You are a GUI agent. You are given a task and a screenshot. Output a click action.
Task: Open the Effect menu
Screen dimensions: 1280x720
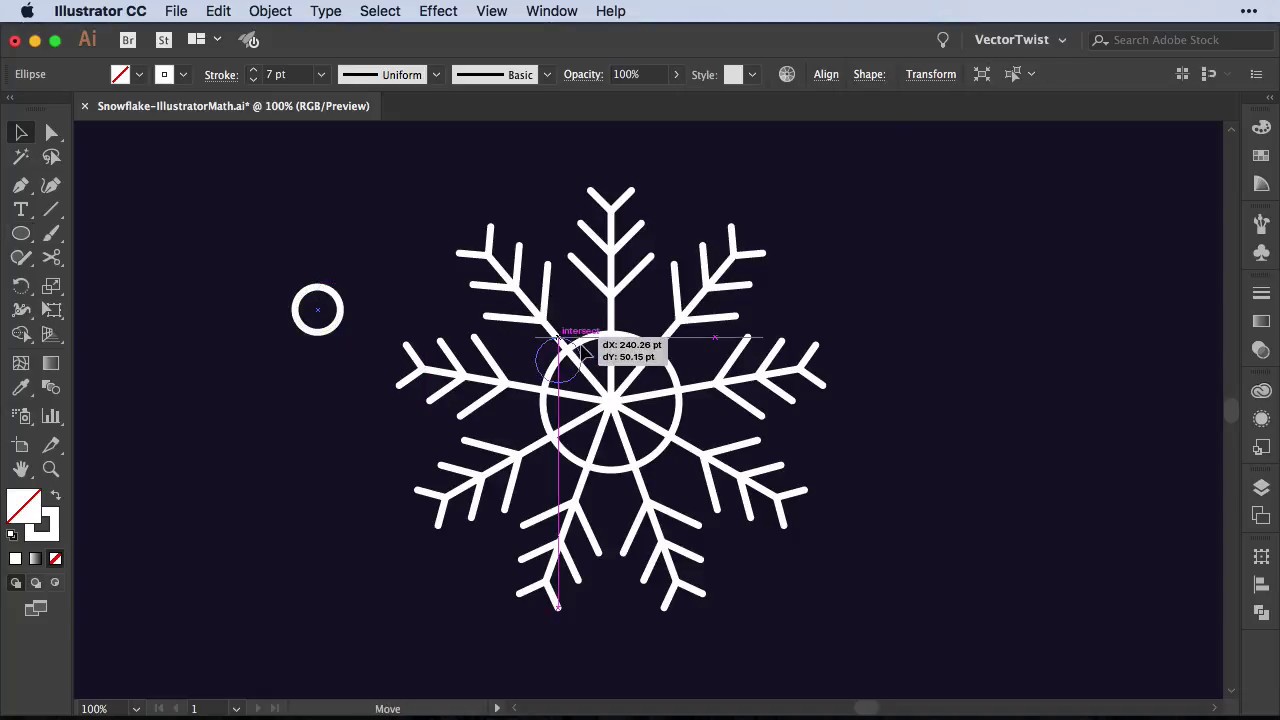pos(438,11)
